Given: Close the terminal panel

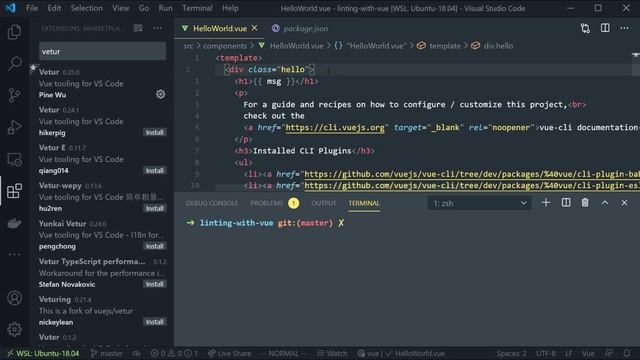Looking at the screenshot, I should click(x=624, y=203).
